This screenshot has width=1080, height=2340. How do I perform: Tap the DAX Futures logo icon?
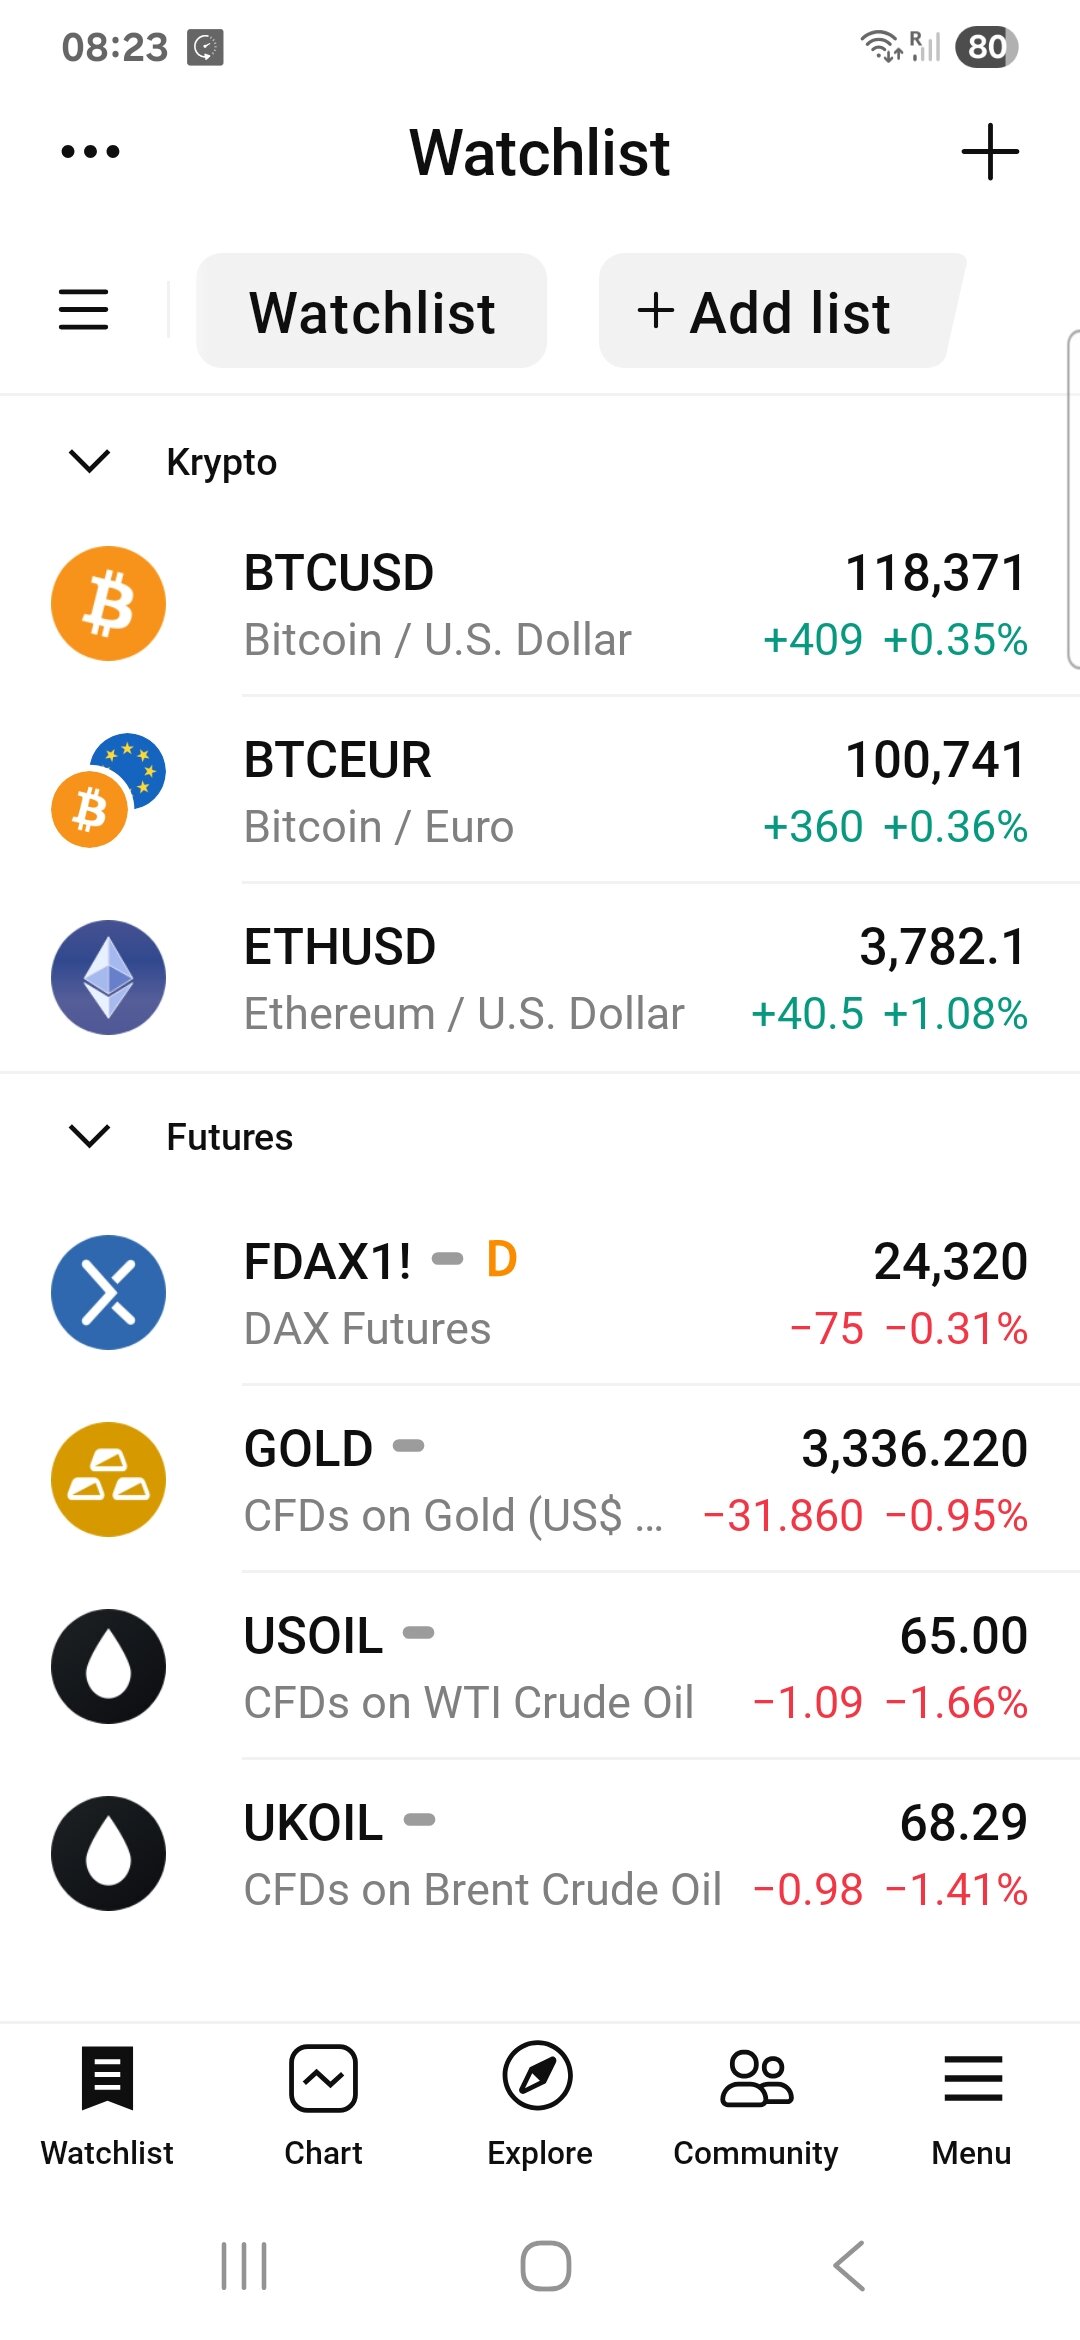tap(108, 1292)
